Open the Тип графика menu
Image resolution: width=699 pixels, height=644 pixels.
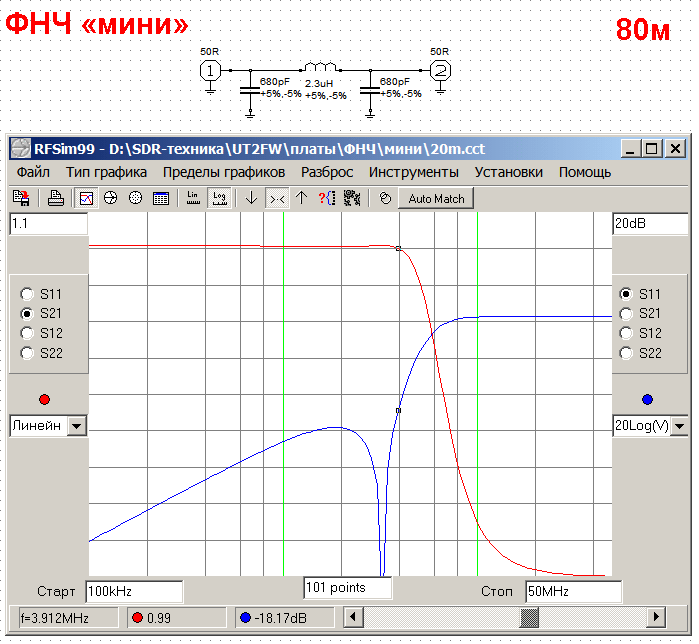point(106,172)
